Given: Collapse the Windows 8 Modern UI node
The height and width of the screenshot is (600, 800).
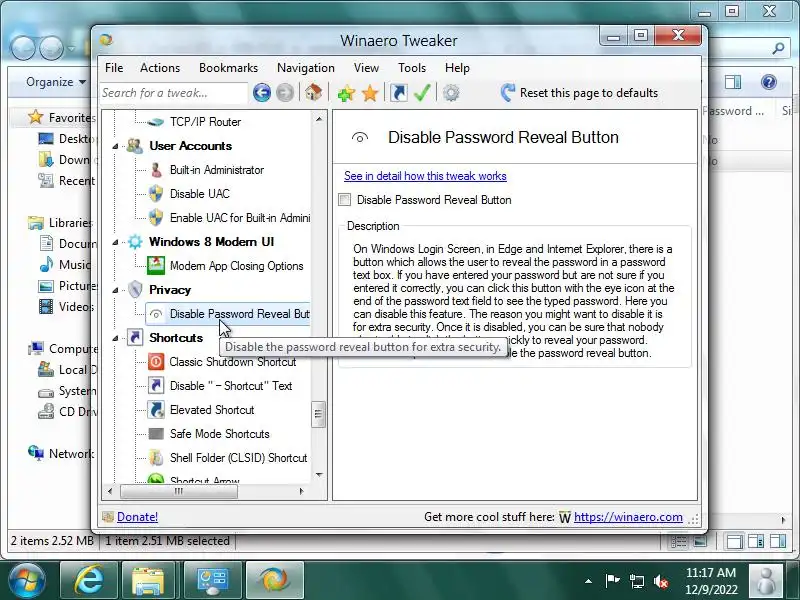Looking at the screenshot, I should pyautogui.click(x=115, y=242).
